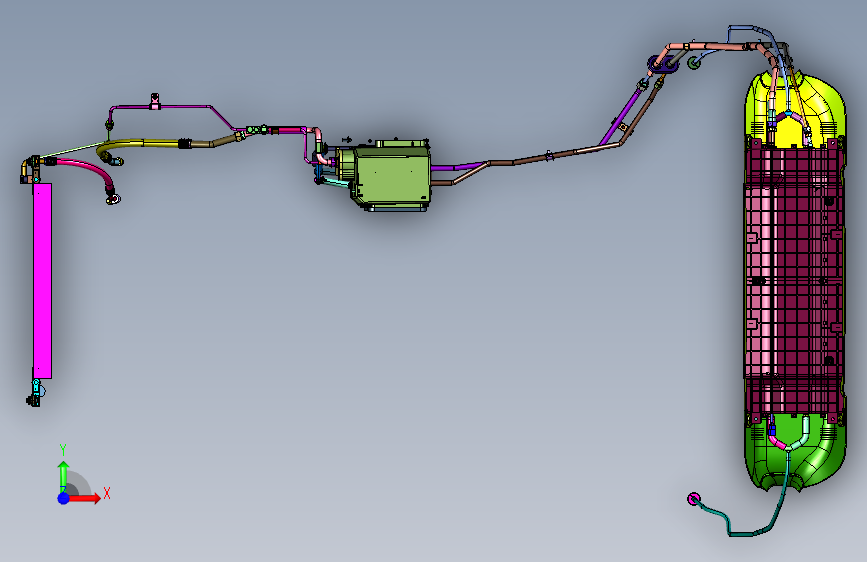The image size is (867, 562).
Task: Select the olive yellow curved hose on the left
Action: point(141,145)
